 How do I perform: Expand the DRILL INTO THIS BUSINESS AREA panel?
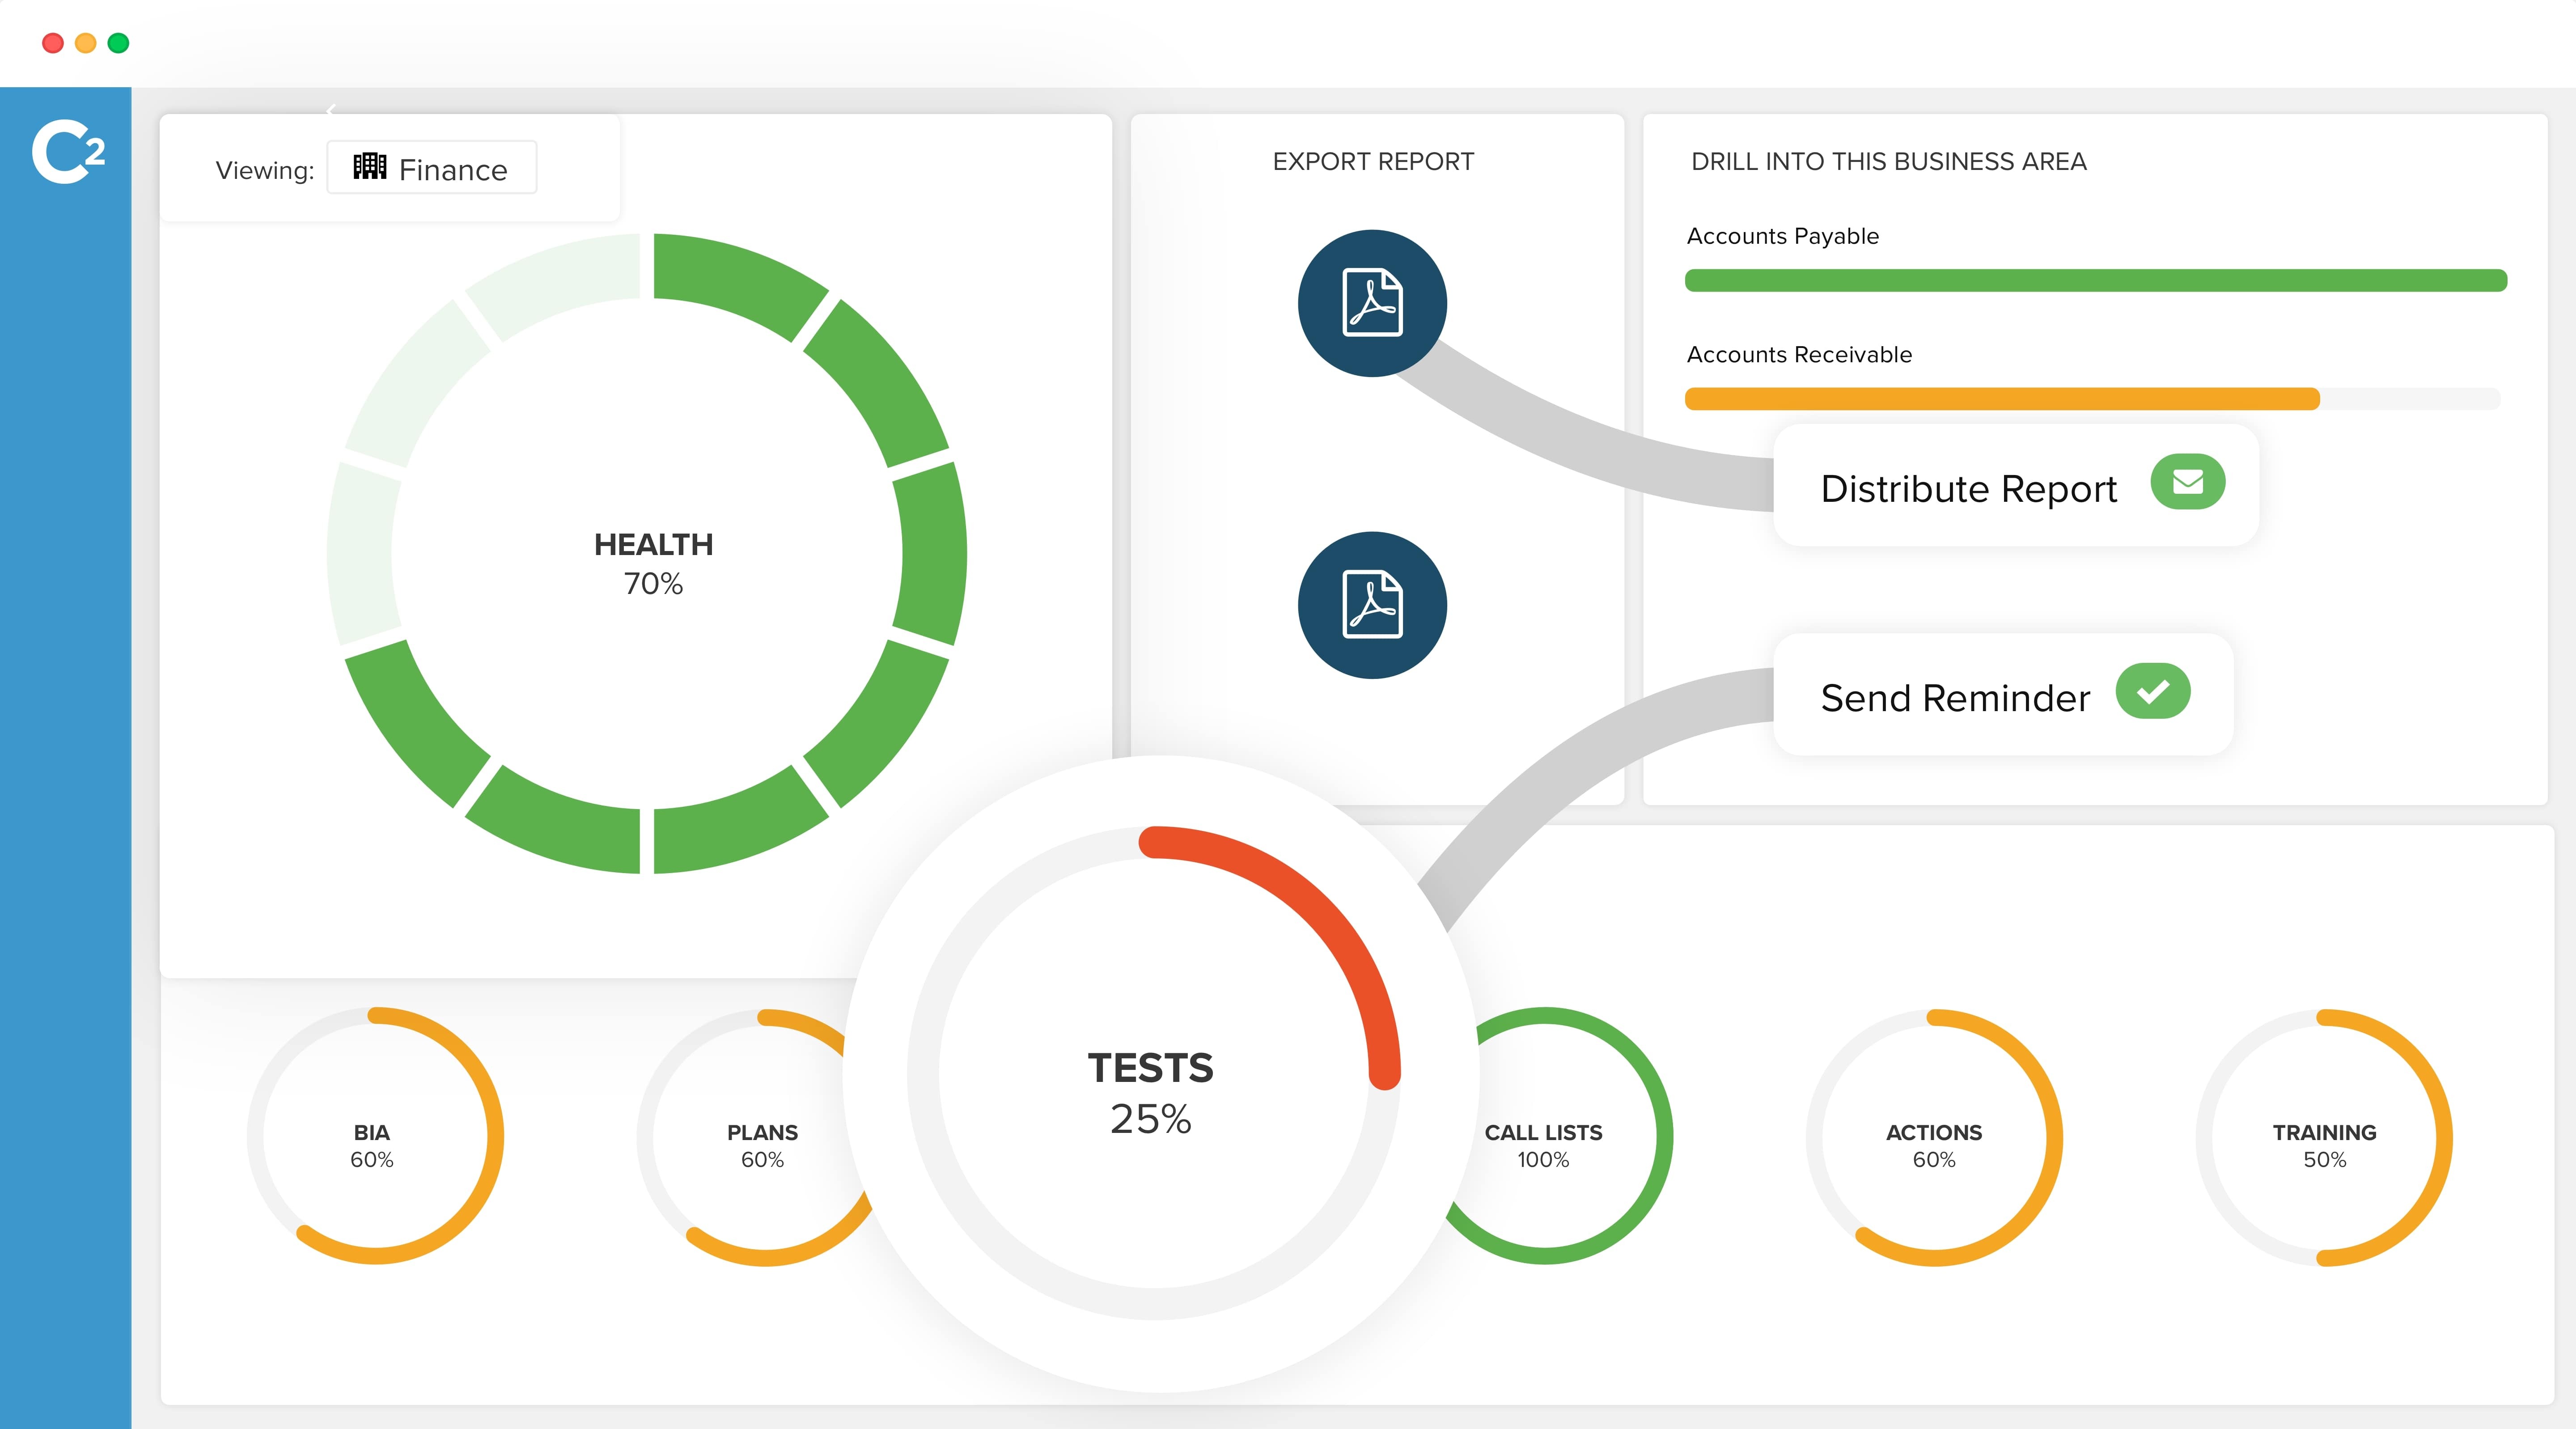point(1888,161)
